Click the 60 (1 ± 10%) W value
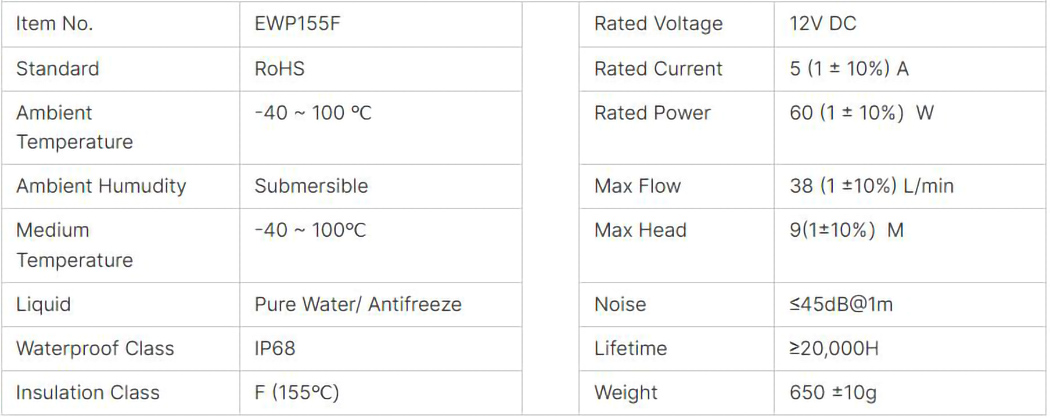Viewport: 1050px width, 419px height. point(861,113)
